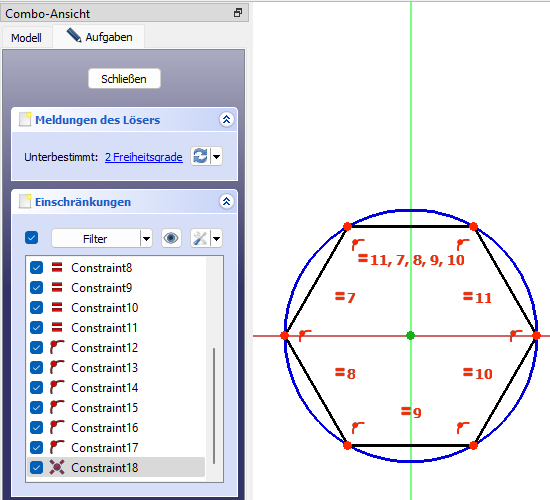This screenshot has width=550, height=500.
Task: Click the equality marker labeled 11, 7, 8, 9, 10
Action: coord(411,260)
